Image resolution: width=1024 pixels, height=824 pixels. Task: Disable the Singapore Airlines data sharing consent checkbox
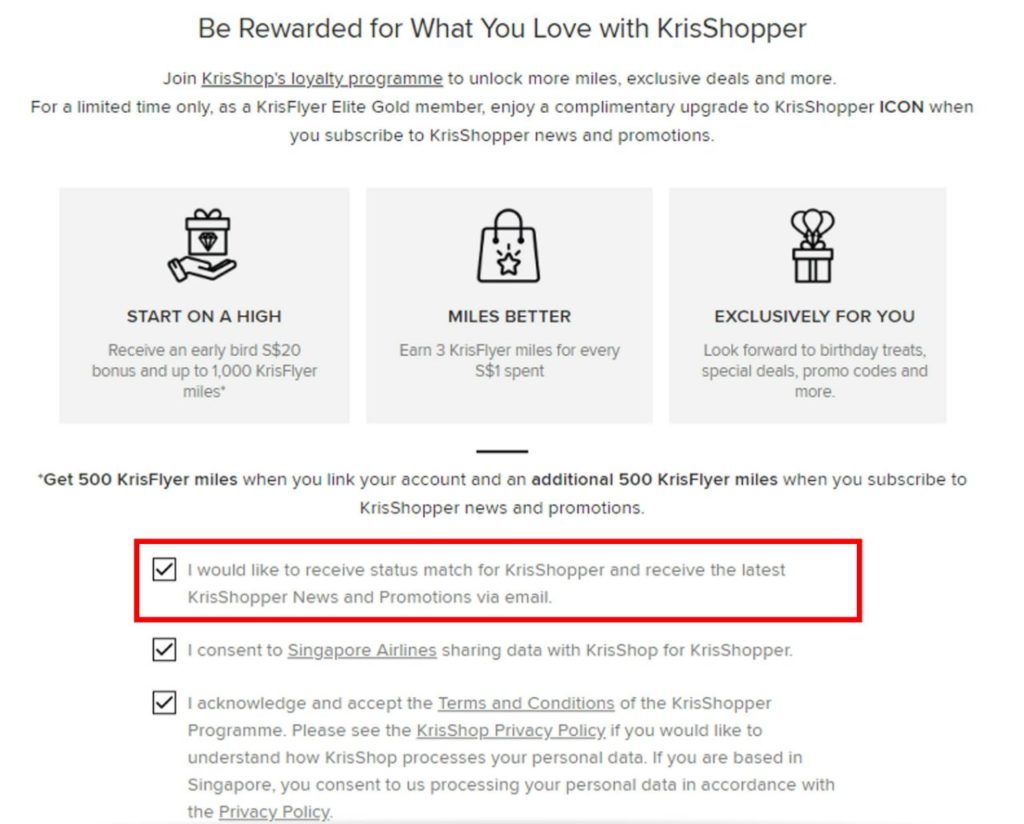click(163, 650)
